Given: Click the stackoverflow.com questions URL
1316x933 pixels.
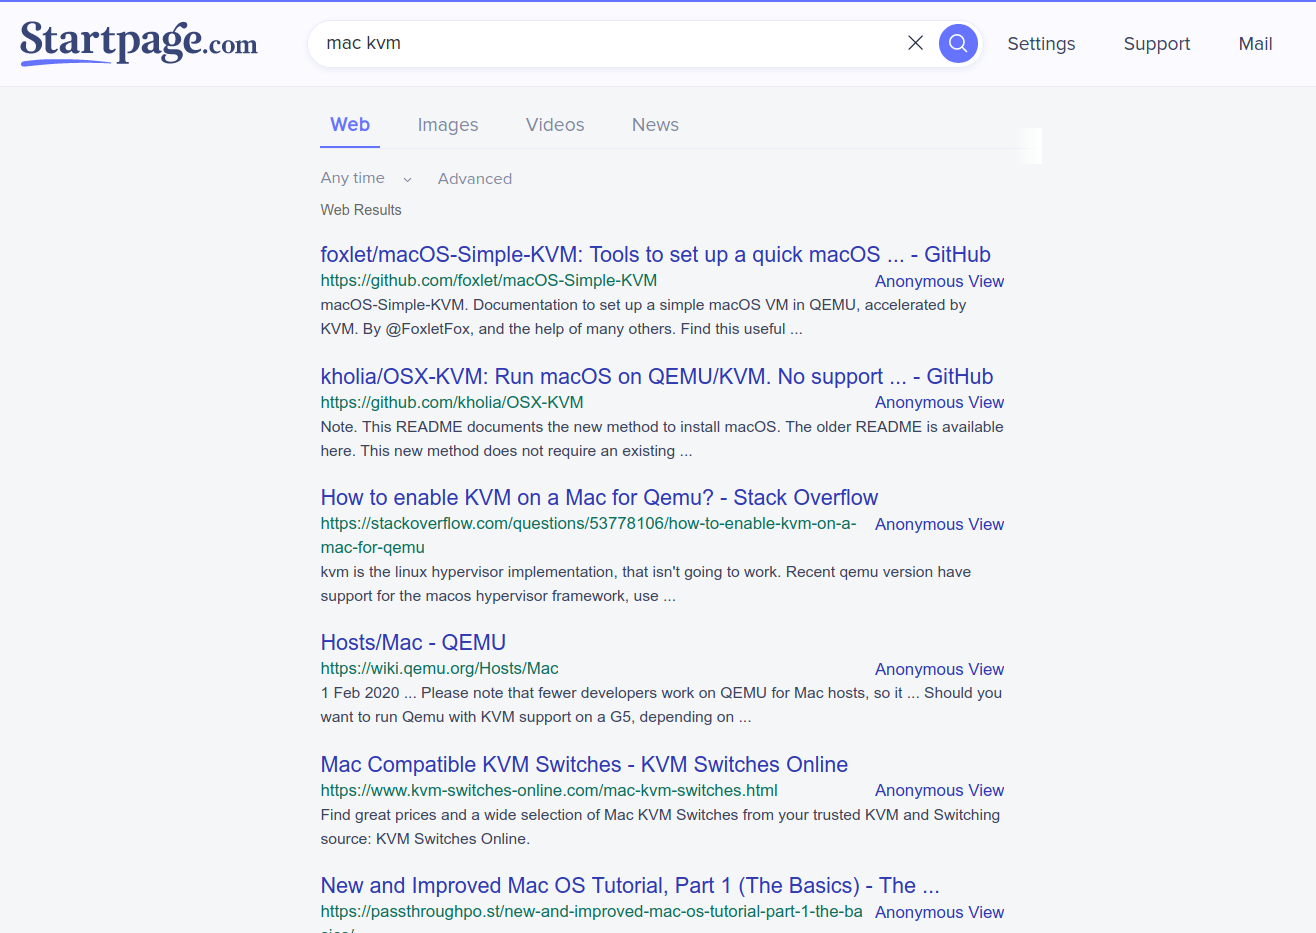Looking at the screenshot, I should click(588, 535).
